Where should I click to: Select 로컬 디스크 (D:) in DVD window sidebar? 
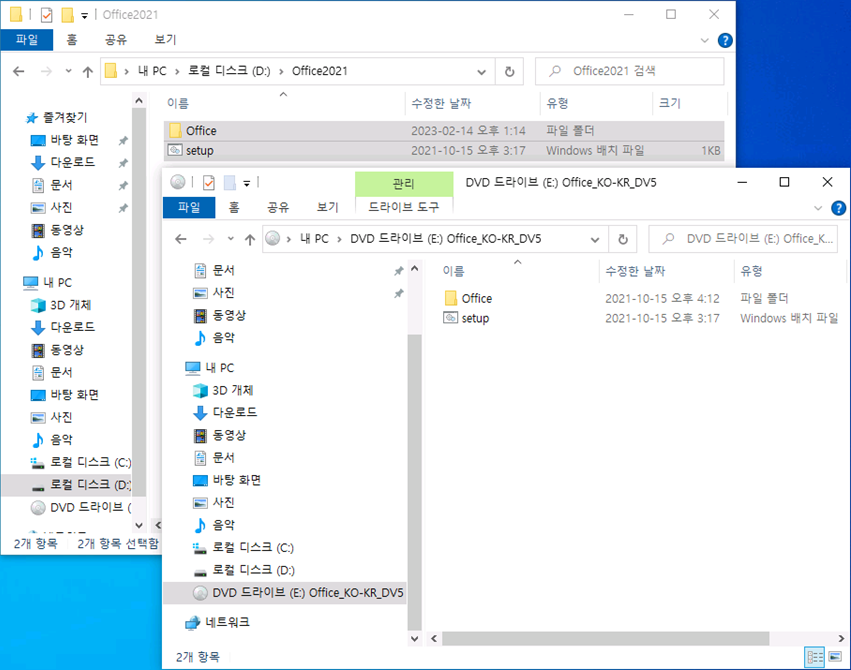(244, 570)
